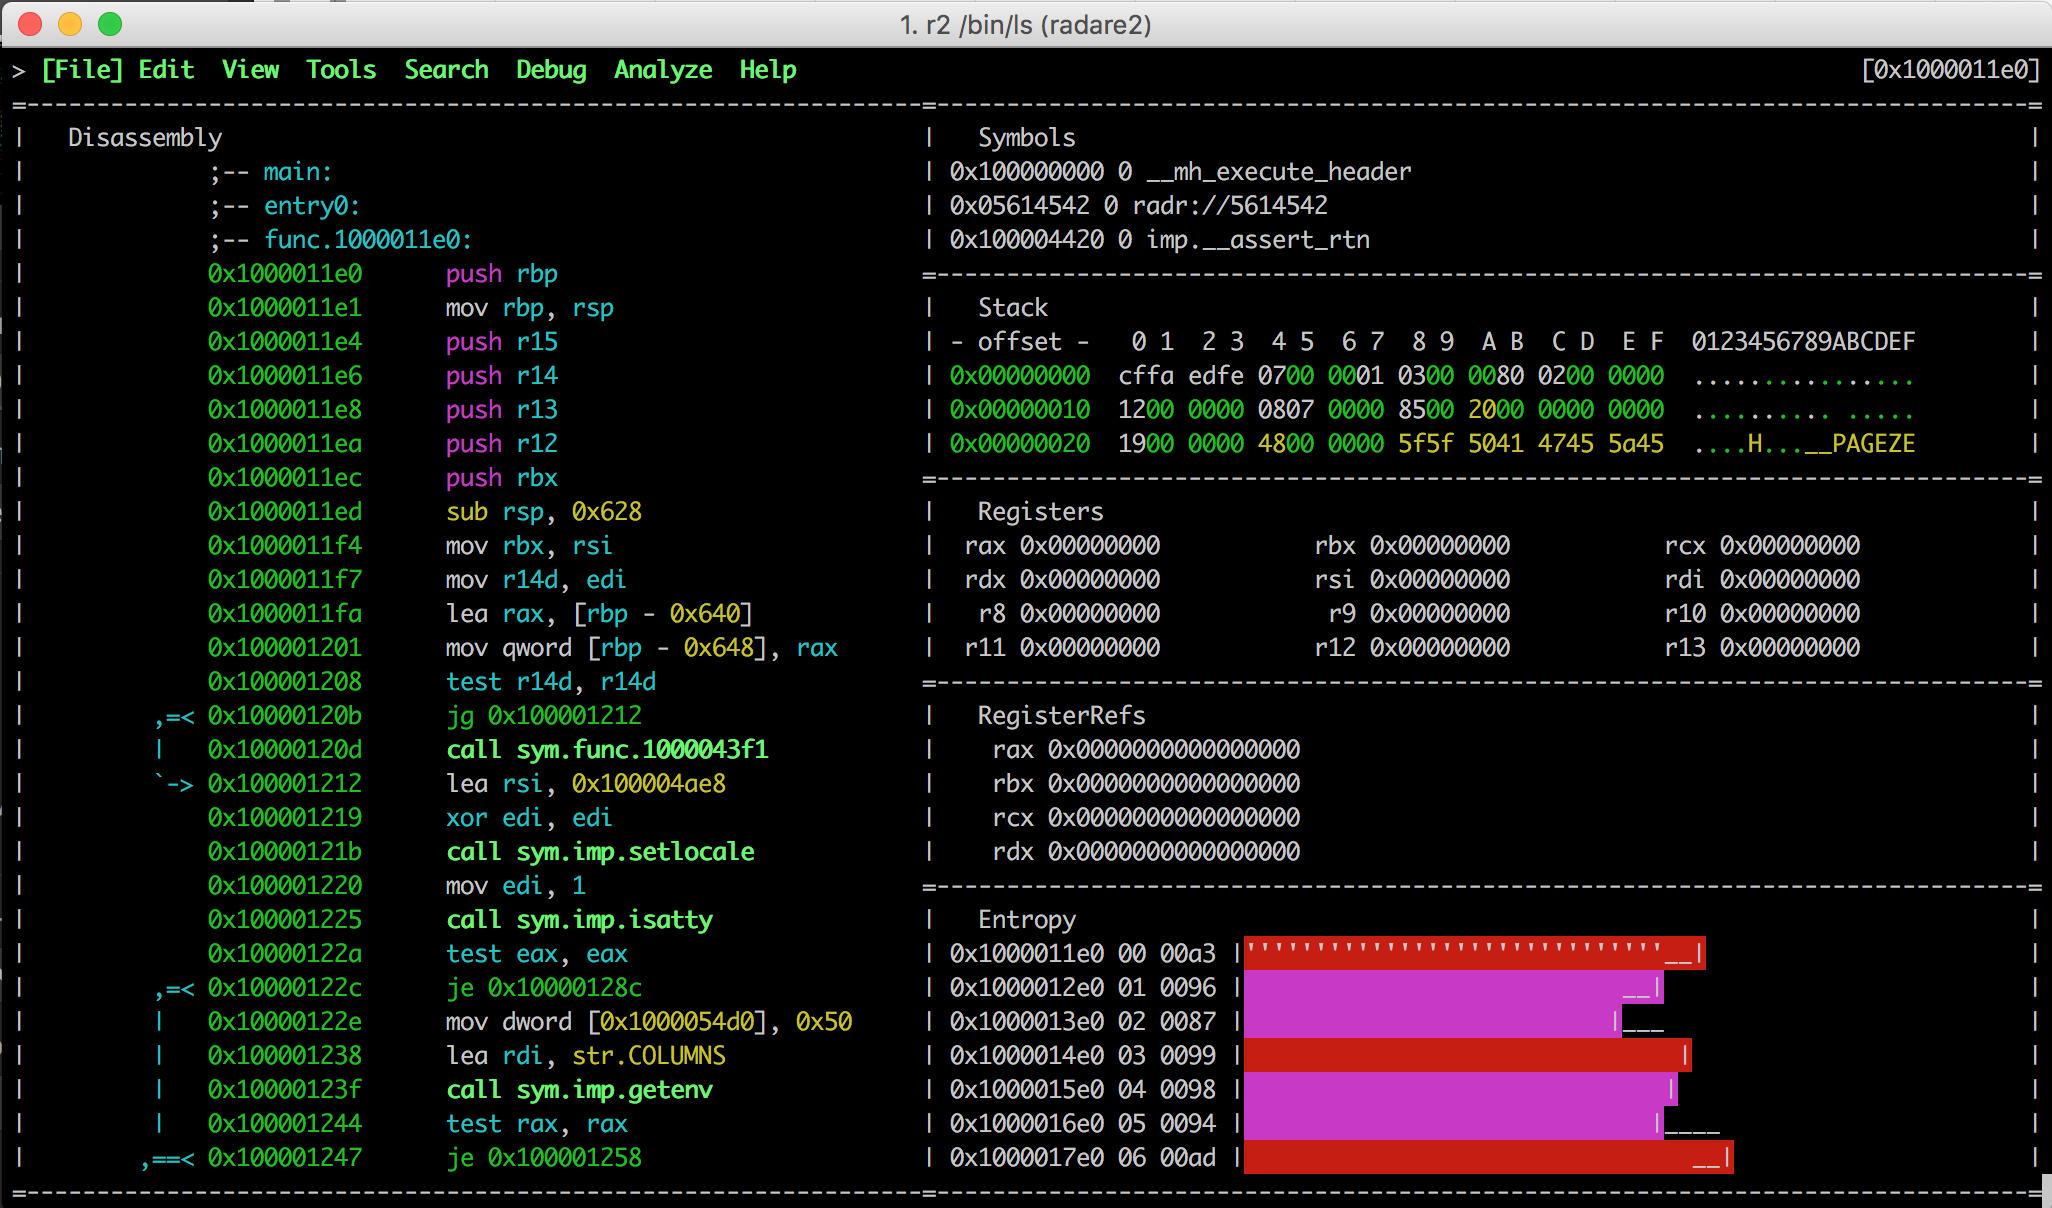Focus the Registers panel title
The image size is (2052, 1208).
point(1040,512)
